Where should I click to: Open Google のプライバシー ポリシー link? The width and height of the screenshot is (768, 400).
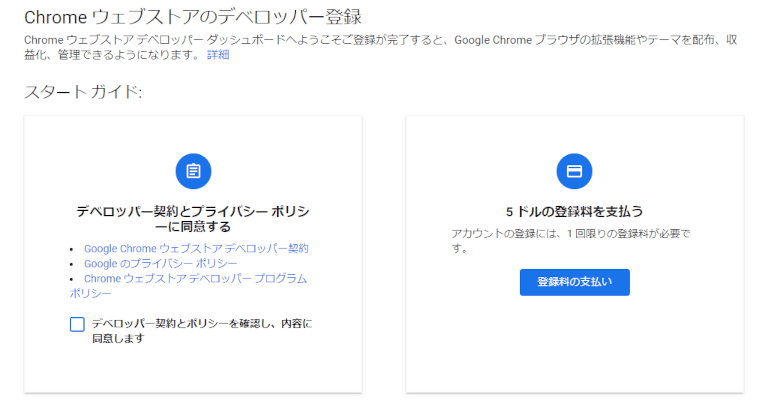(x=161, y=264)
